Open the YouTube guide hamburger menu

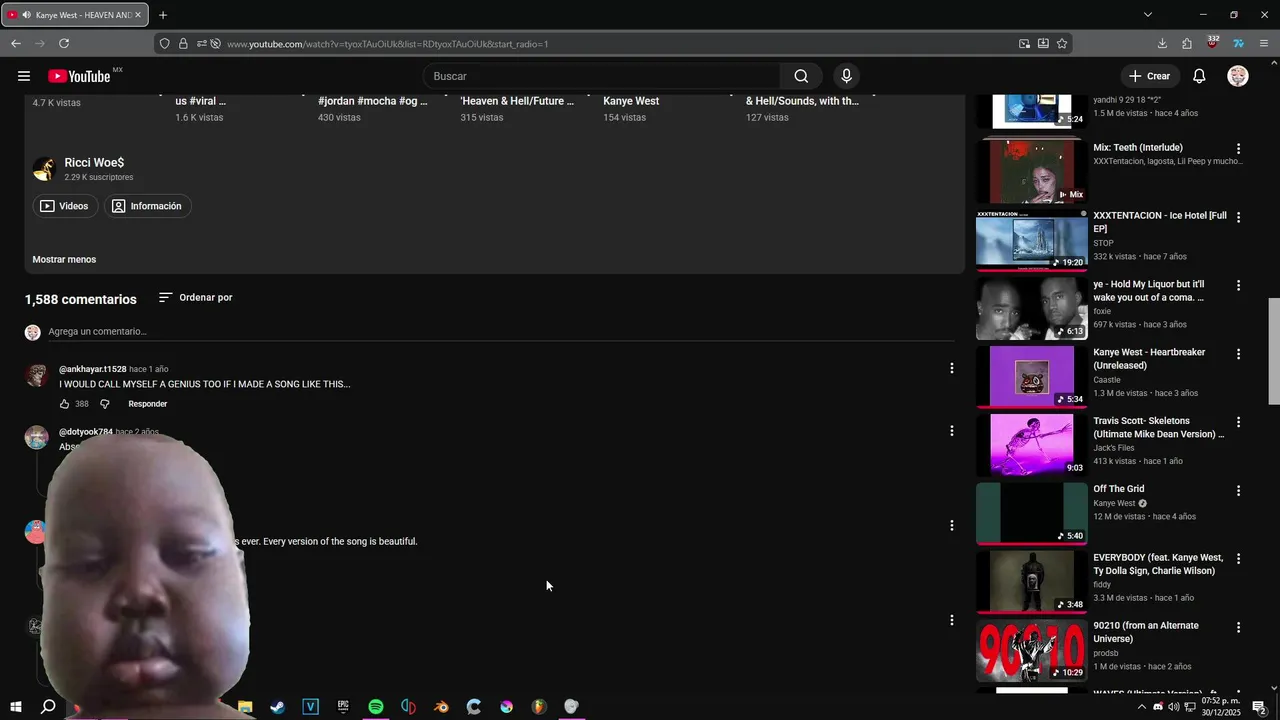point(24,76)
